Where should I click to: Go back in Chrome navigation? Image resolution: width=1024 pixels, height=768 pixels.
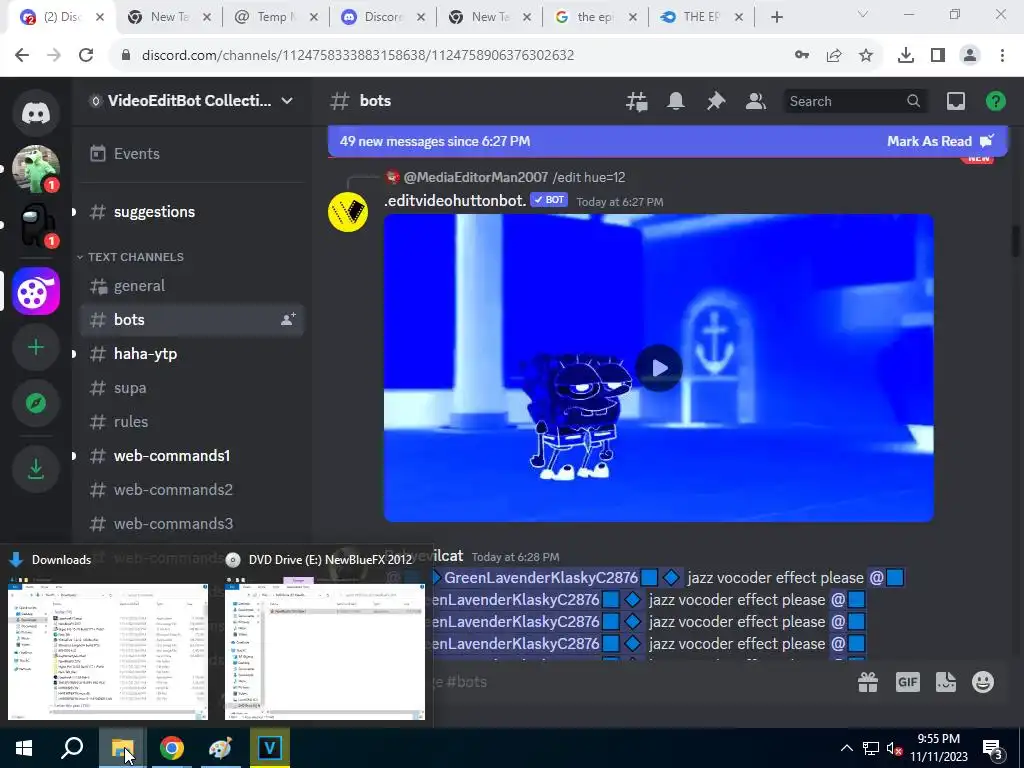22,55
